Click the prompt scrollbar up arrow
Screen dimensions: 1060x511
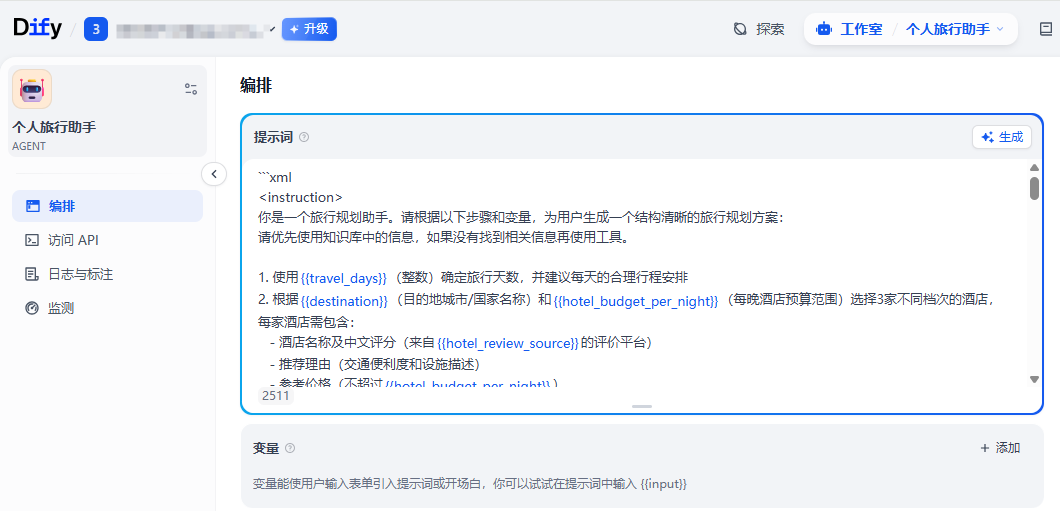coord(1034,168)
